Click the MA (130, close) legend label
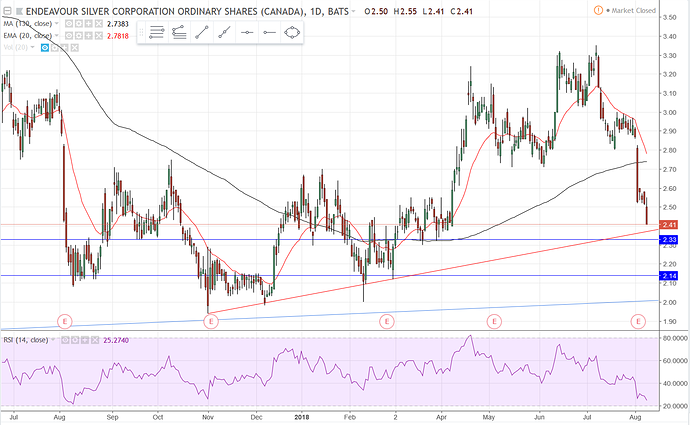690x425 pixels. (x=28, y=24)
